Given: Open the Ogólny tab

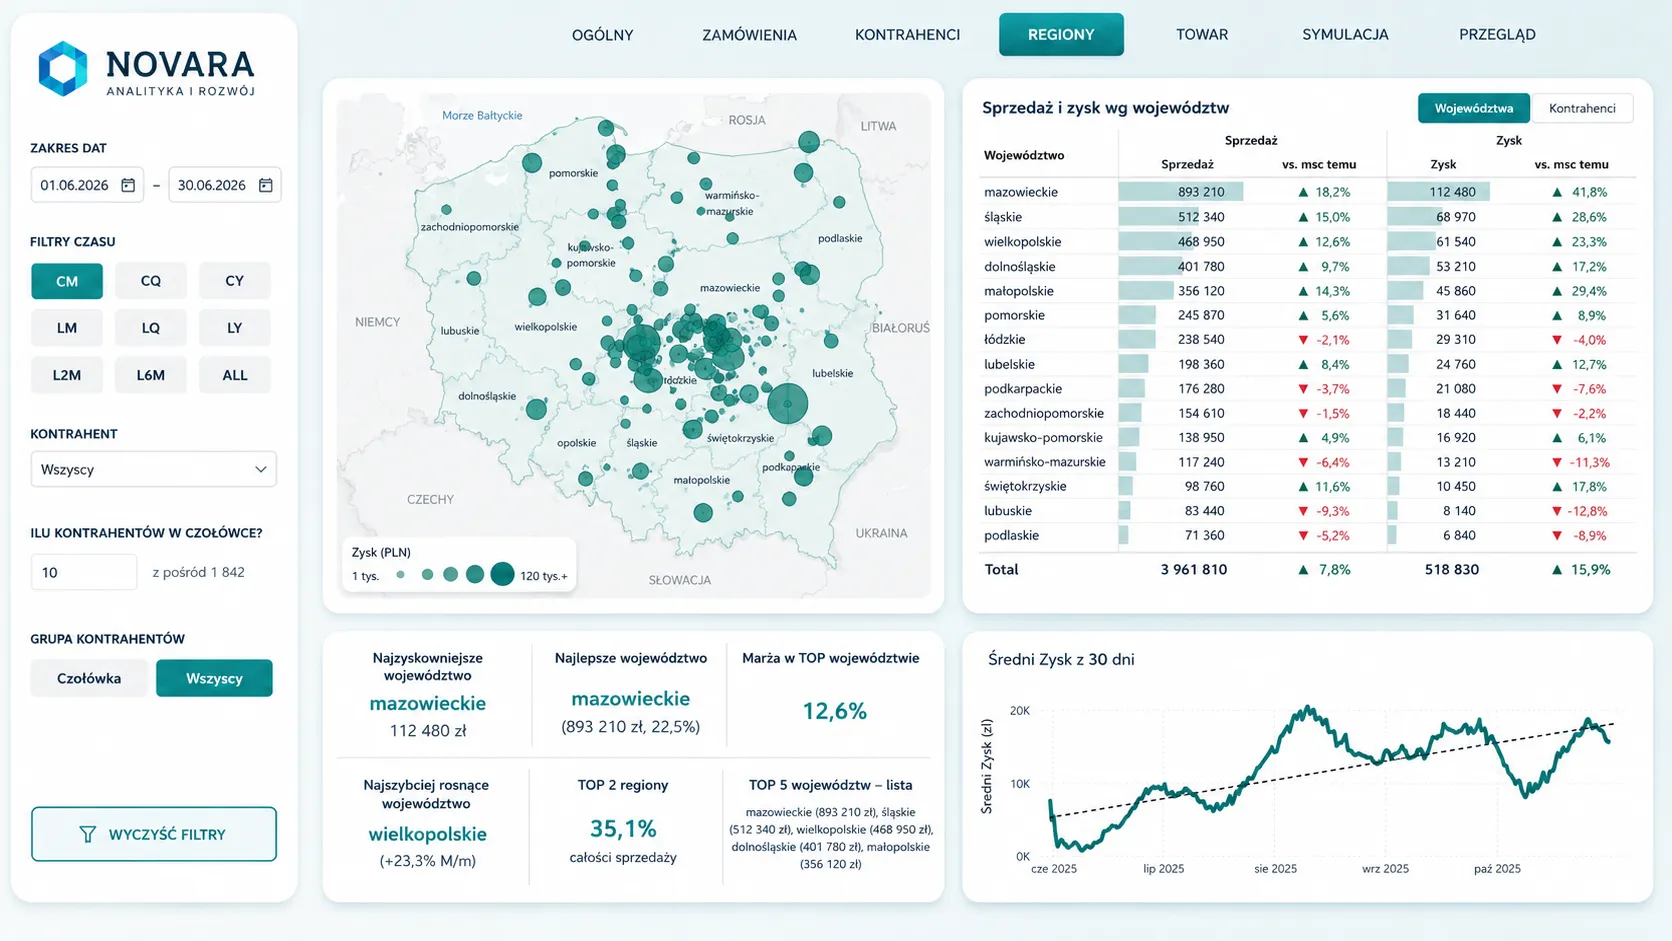Looking at the screenshot, I should pos(603,35).
